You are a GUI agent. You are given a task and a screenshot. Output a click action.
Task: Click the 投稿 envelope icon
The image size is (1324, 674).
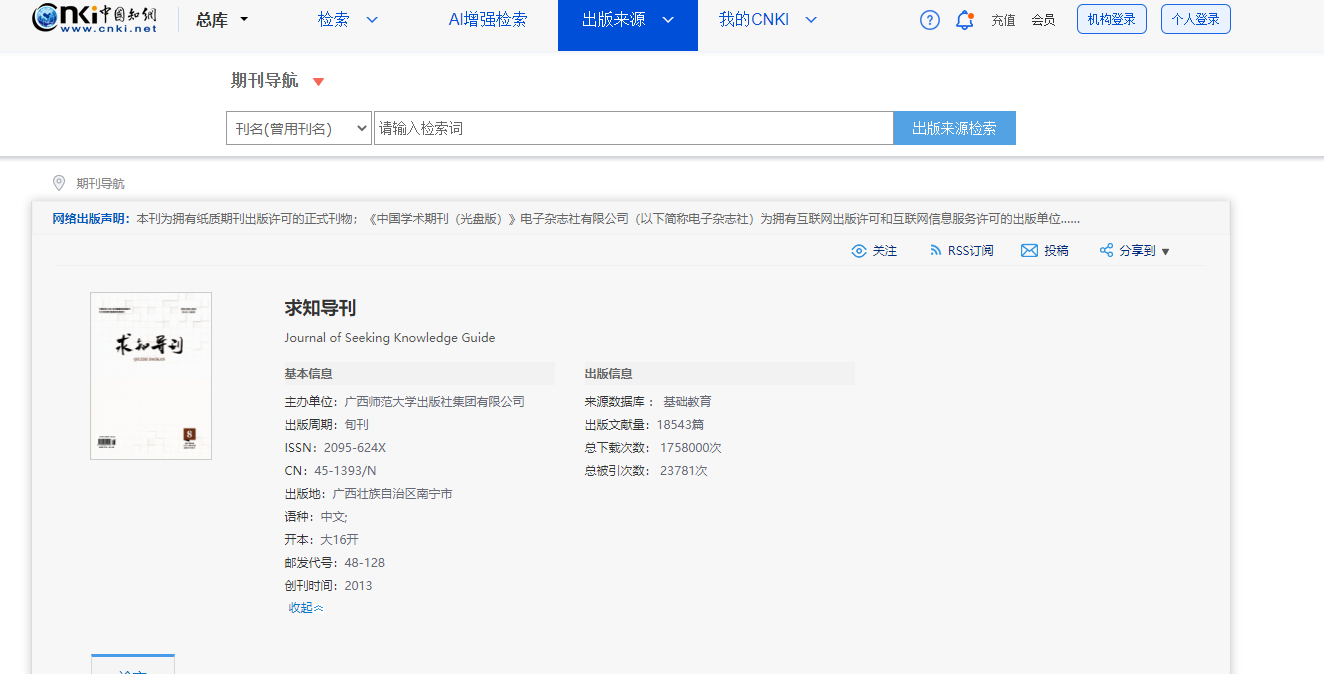(1029, 251)
